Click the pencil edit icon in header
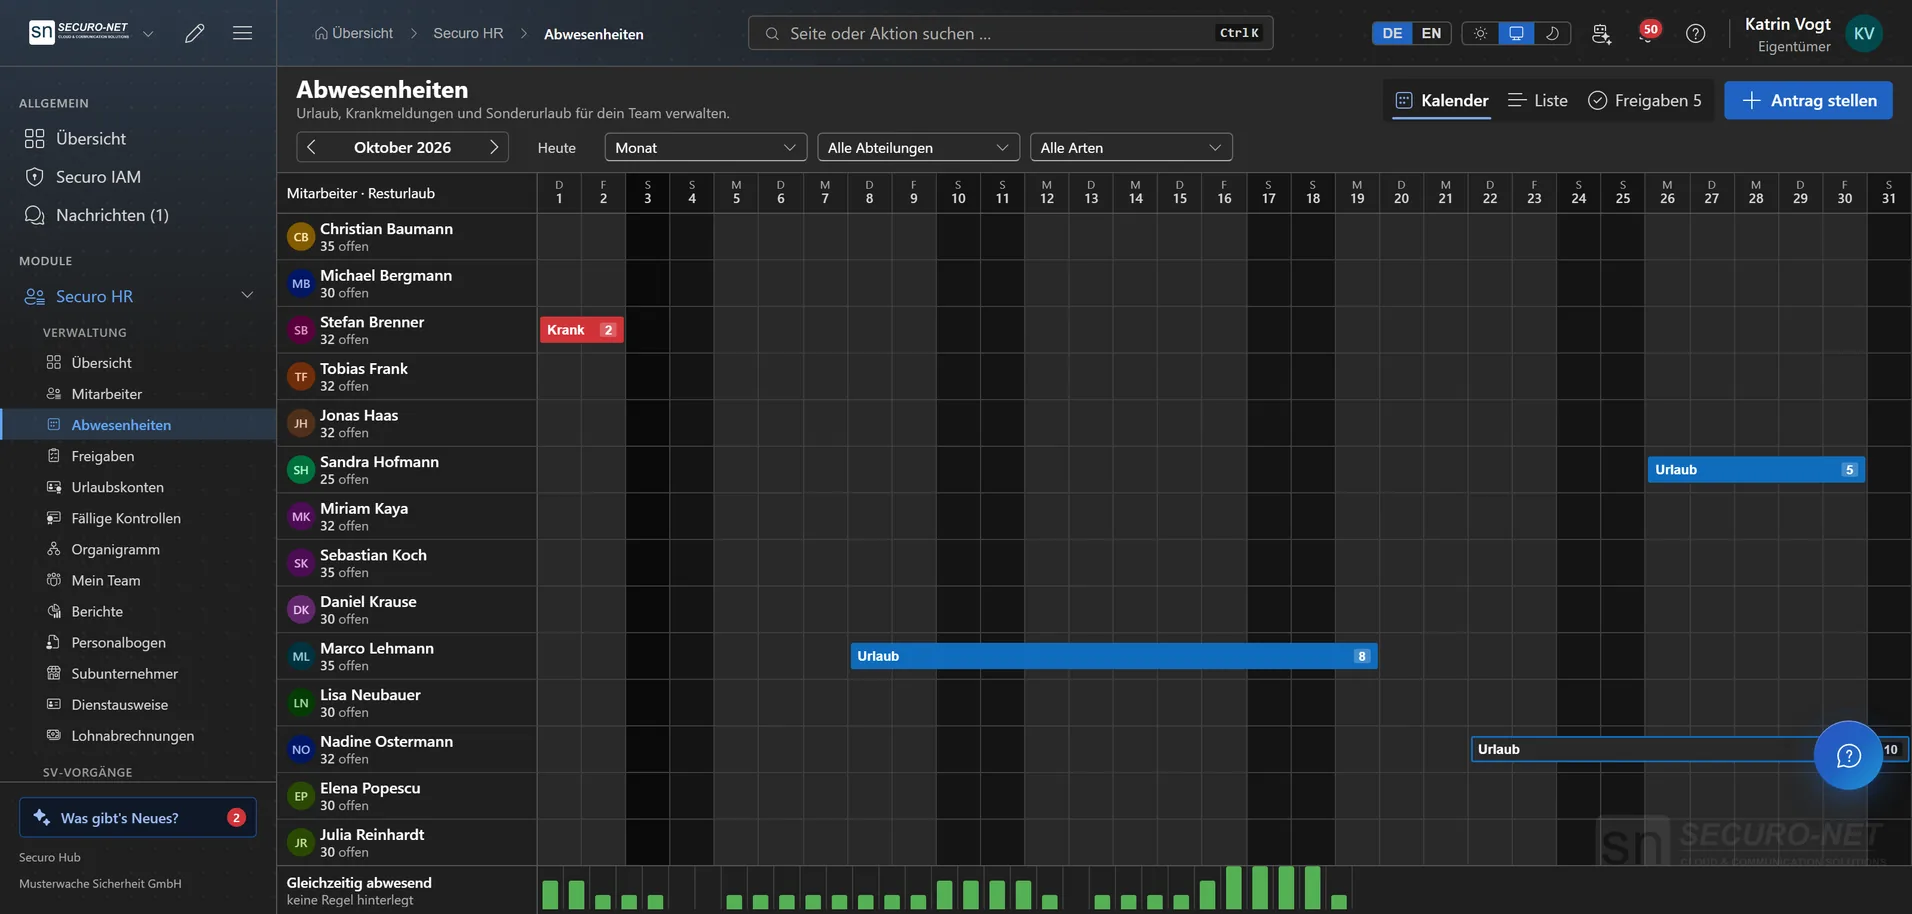 pos(195,33)
